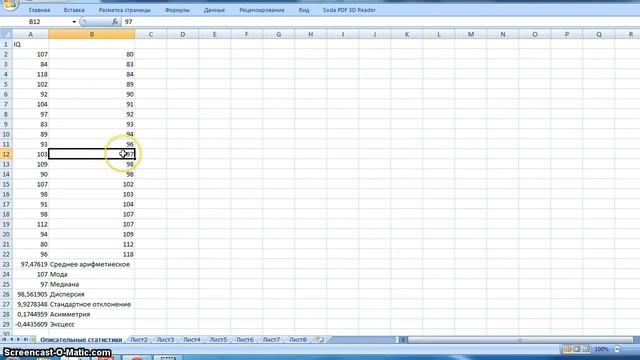Select row 12 header

(x=6, y=154)
